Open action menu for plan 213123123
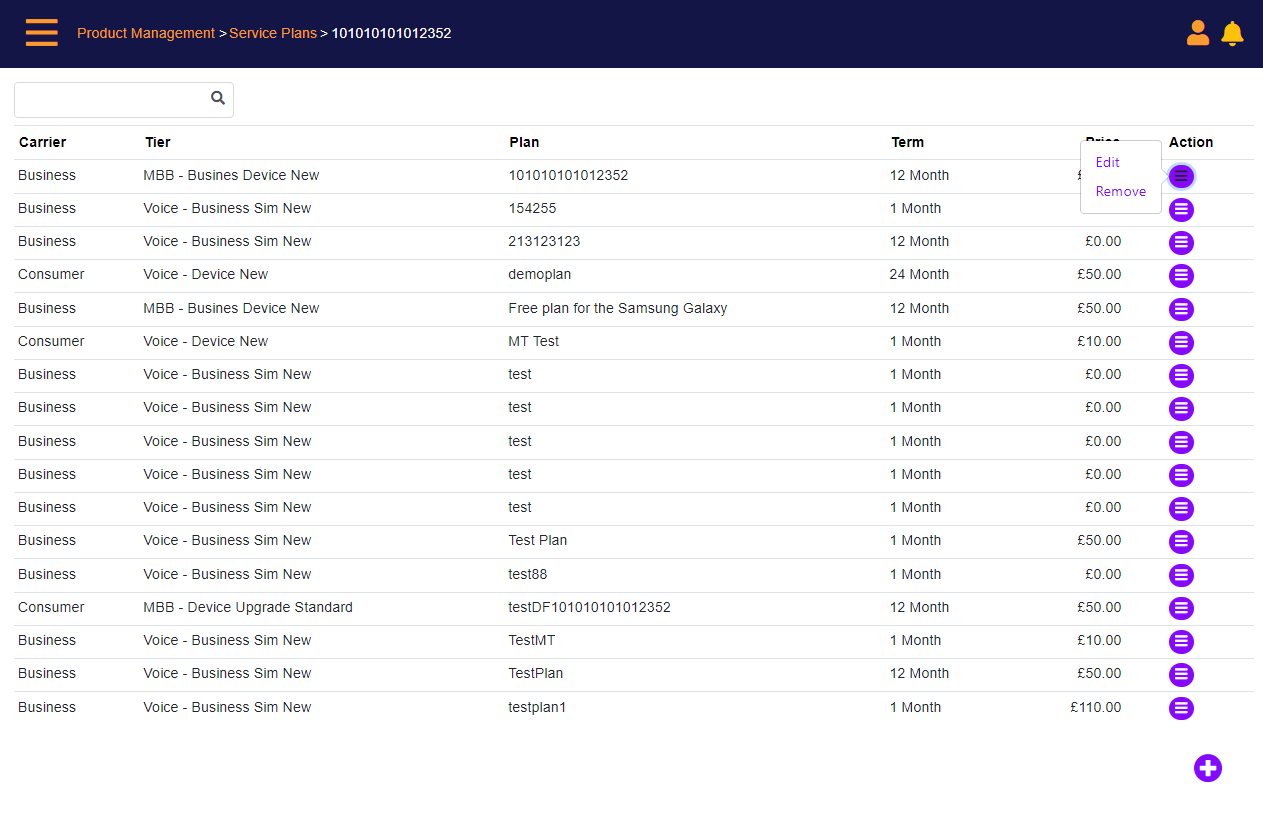This screenshot has height=821, width=1263. [x=1181, y=243]
